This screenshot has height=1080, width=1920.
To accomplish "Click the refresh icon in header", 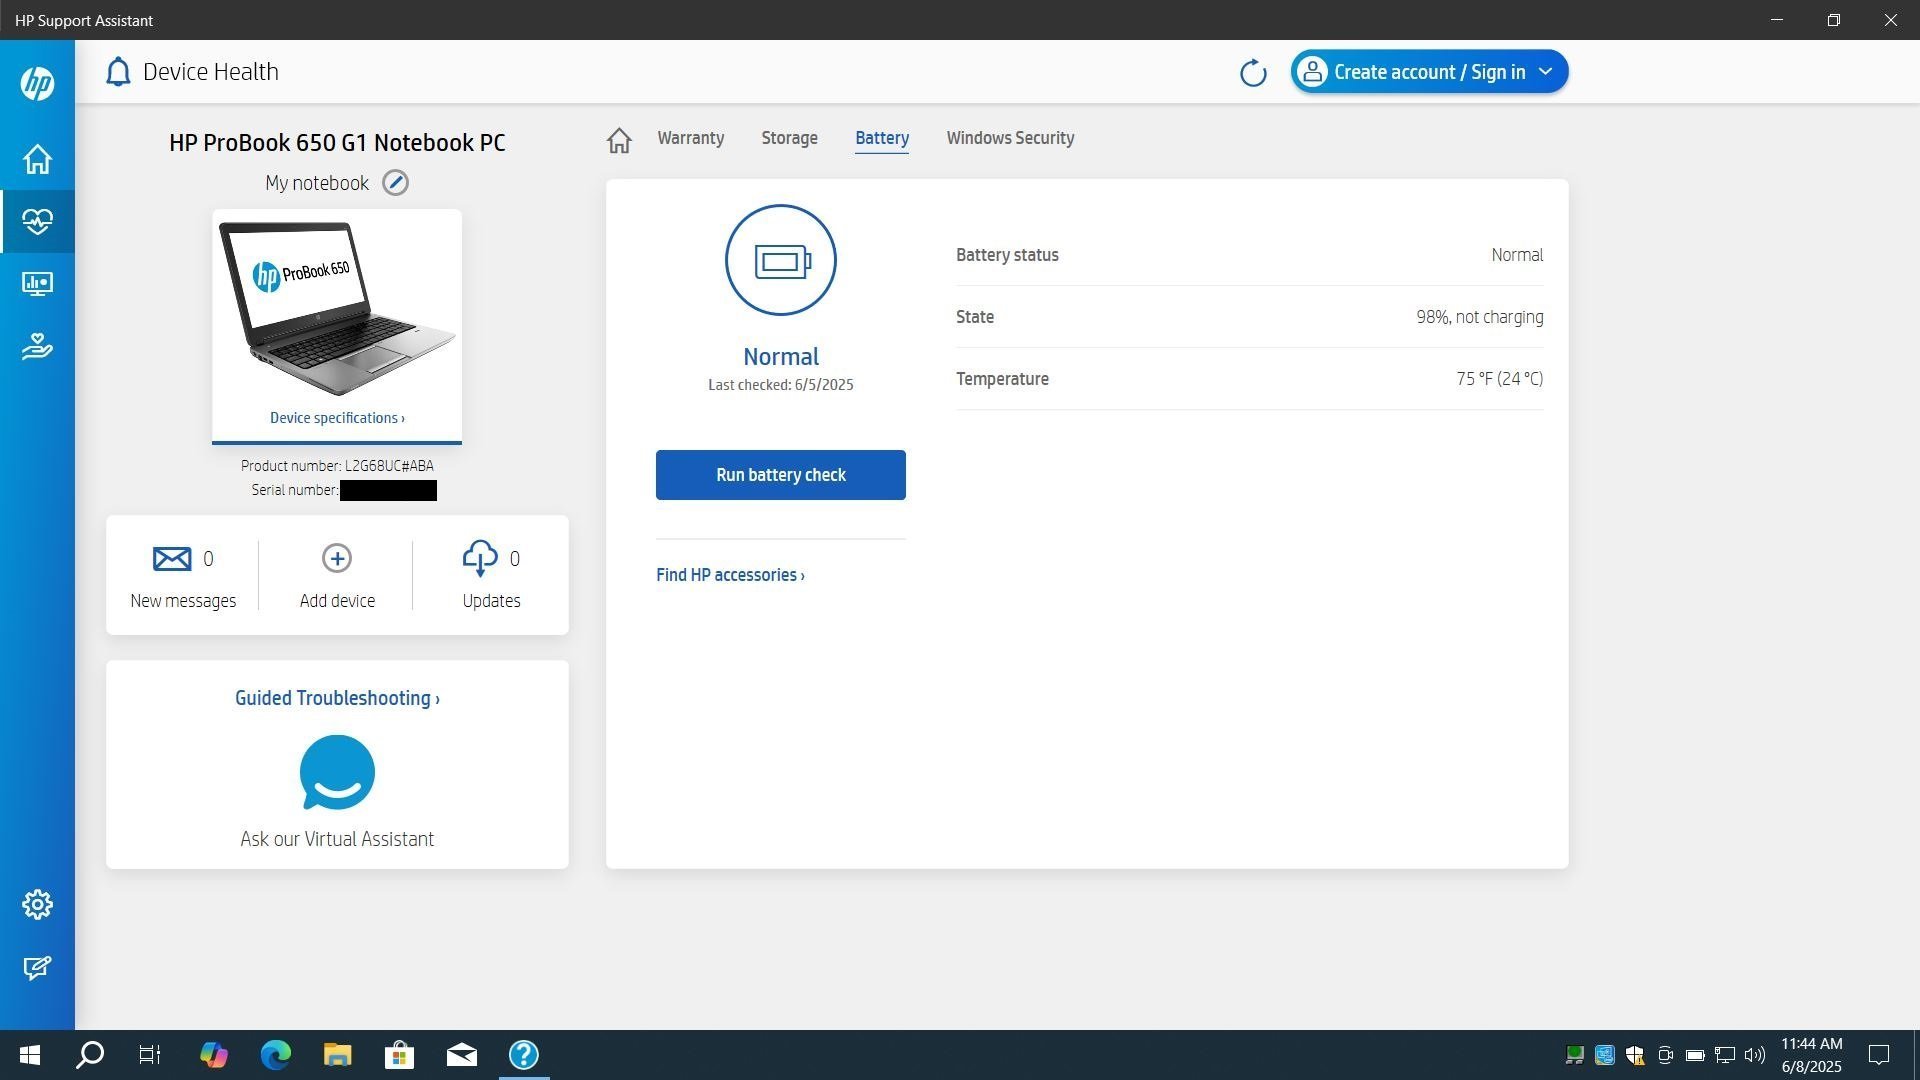I will [1253, 73].
